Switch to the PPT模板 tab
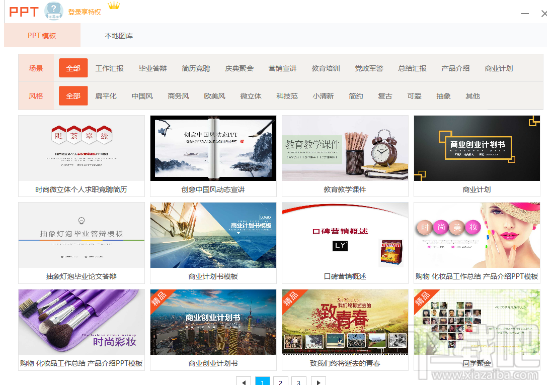This screenshot has height=385, width=547. [42, 35]
